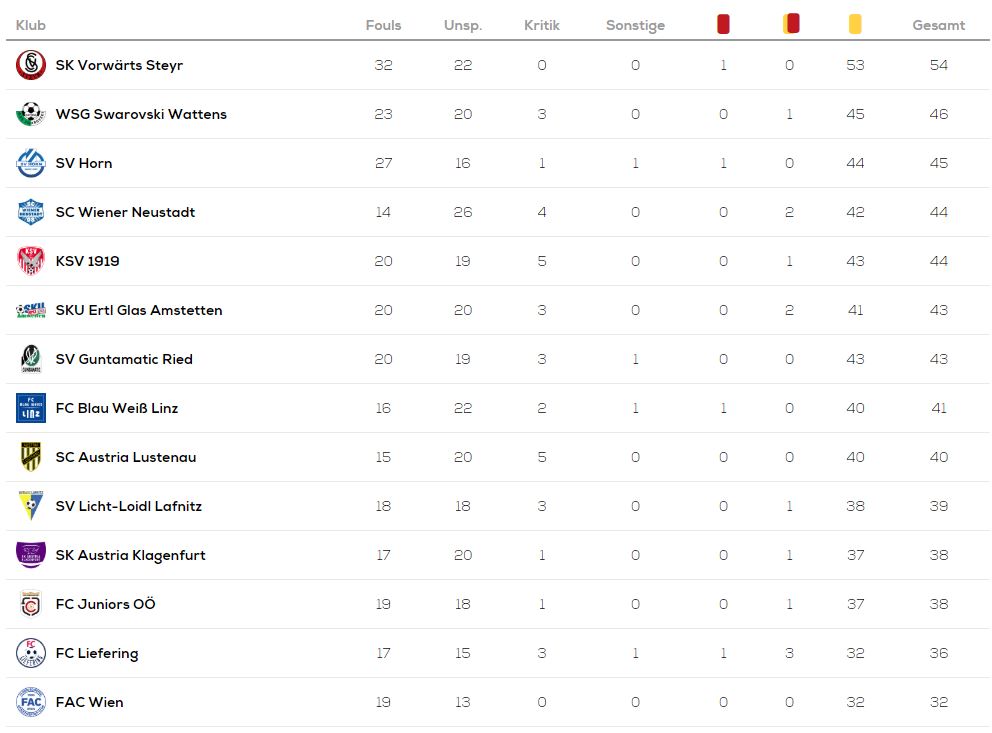
Task: Open the SV Guntamatic Ried team link
Action: tap(124, 359)
